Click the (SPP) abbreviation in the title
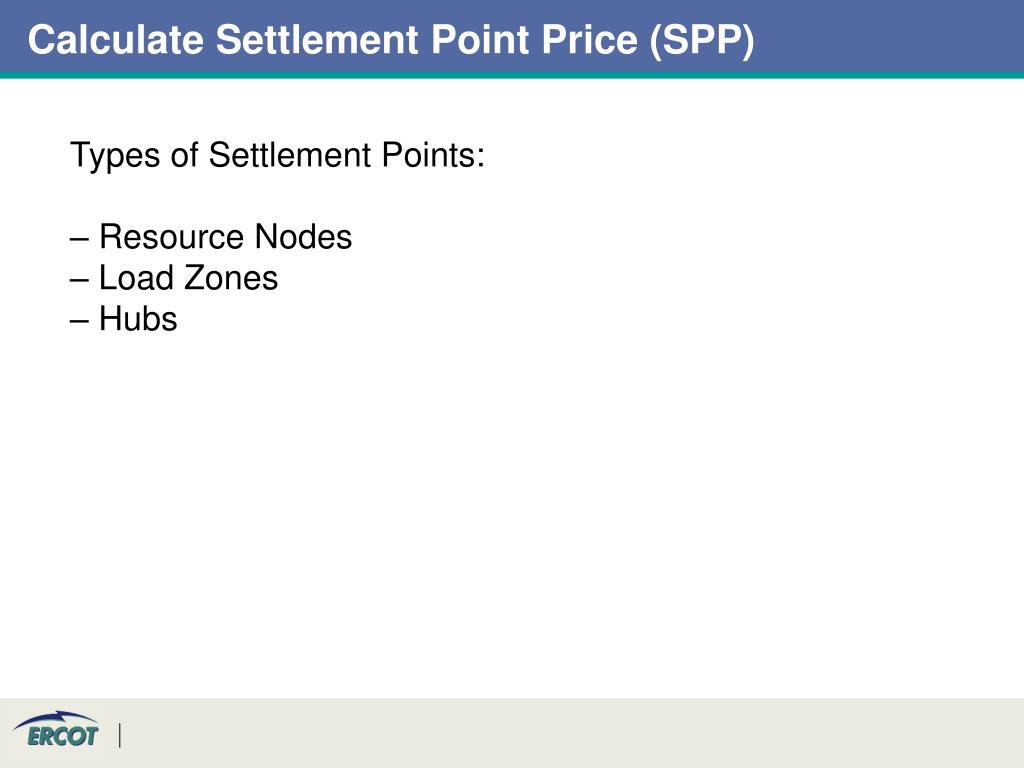This screenshot has width=1024, height=768. coord(702,40)
